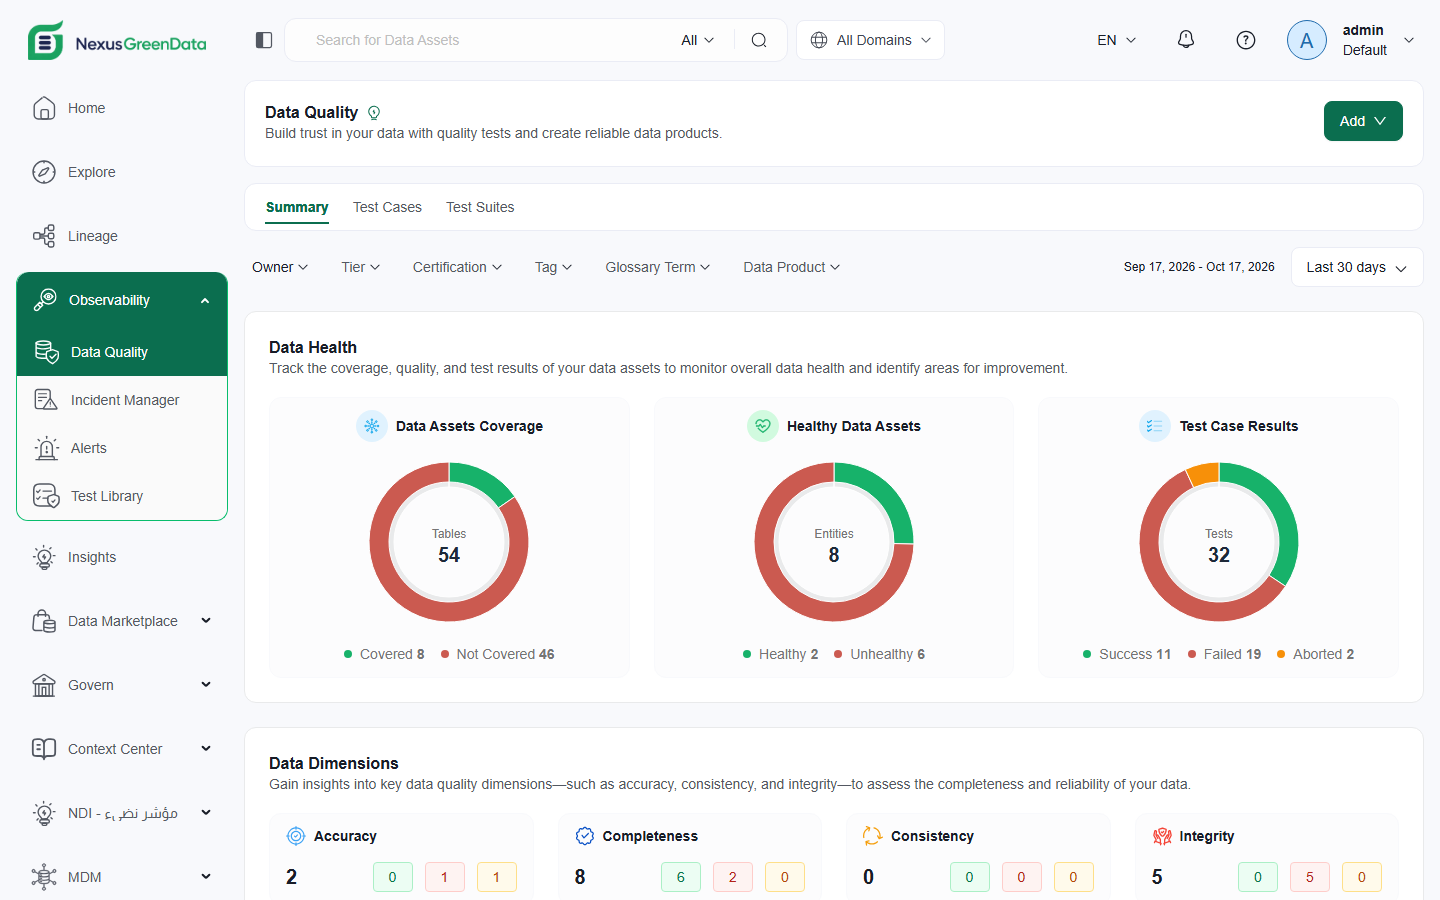Click Completeness success count 6 badge
The width and height of the screenshot is (1440, 900).
tap(681, 877)
